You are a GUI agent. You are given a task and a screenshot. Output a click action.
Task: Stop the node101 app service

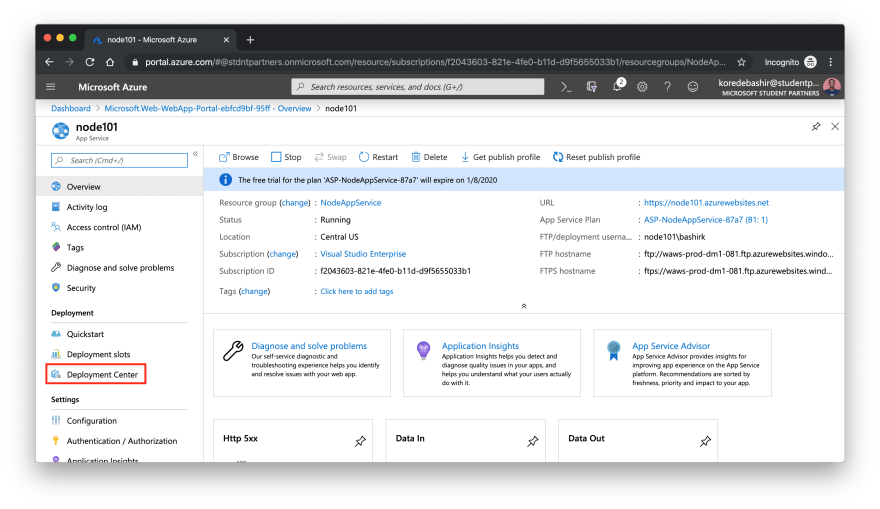pos(286,157)
